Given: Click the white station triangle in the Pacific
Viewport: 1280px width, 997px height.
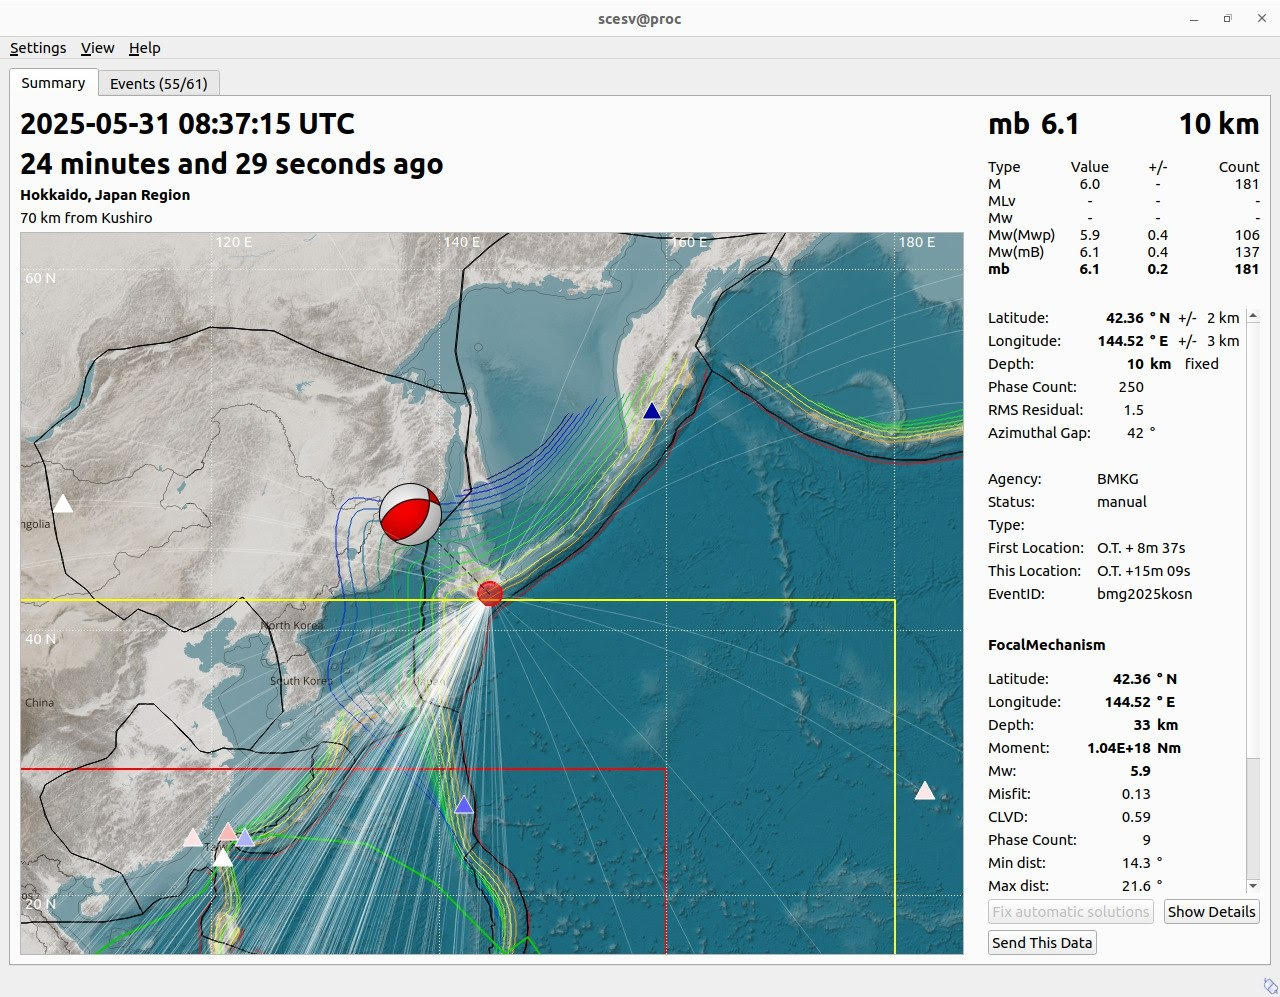Looking at the screenshot, I should (925, 790).
